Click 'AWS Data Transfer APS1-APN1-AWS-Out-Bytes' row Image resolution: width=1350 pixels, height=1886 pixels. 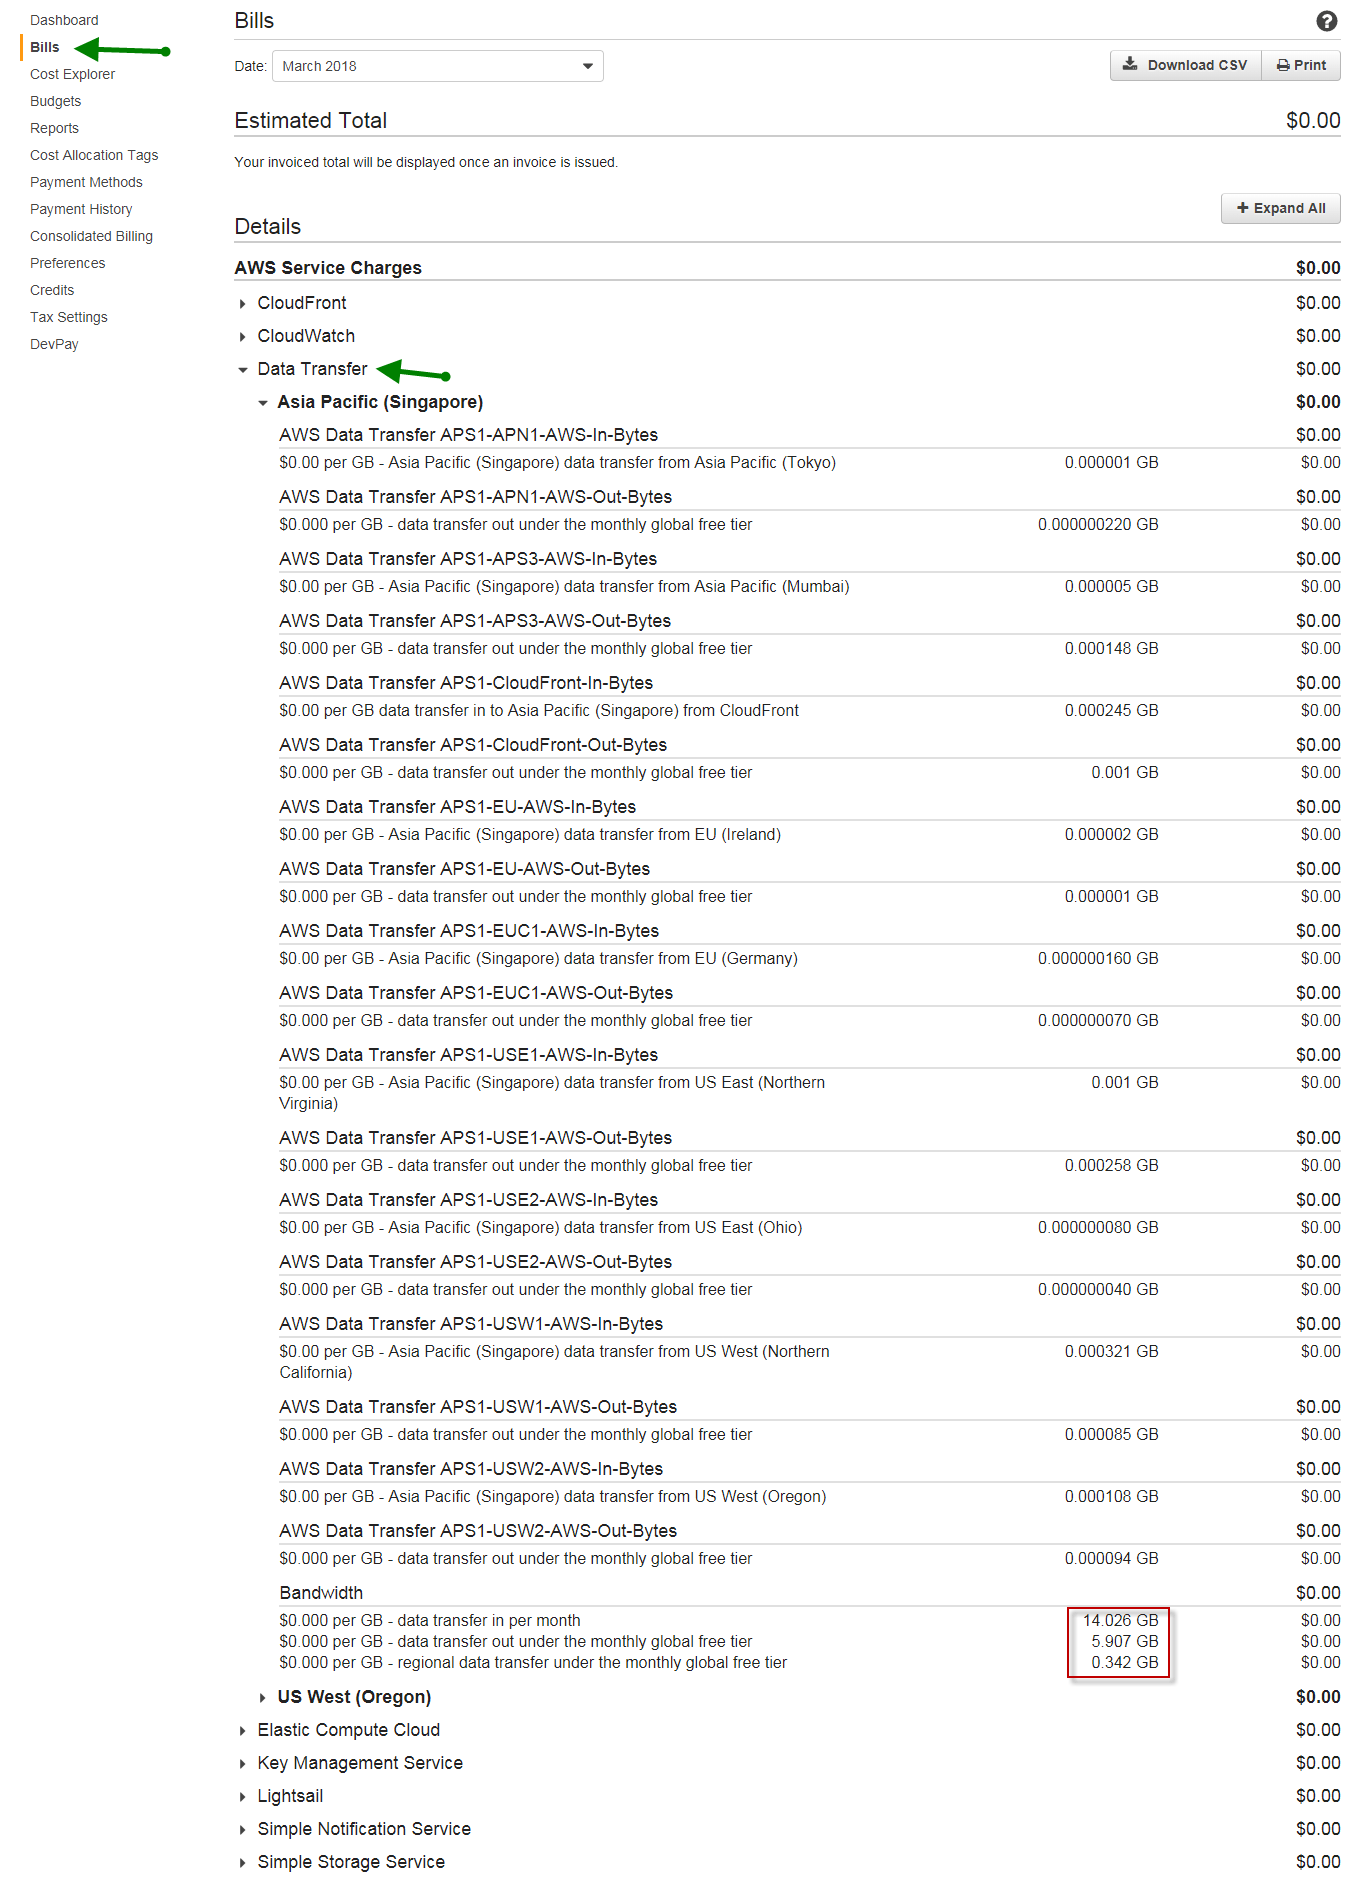[x=809, y=497]
